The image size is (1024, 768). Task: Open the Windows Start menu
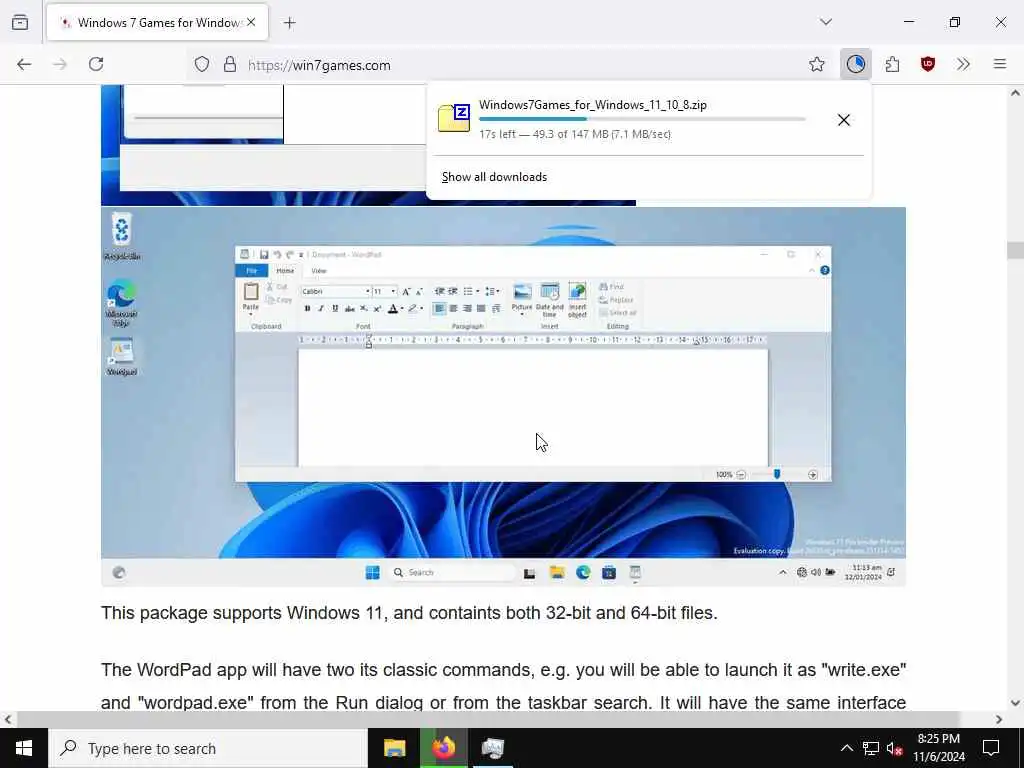coord(24,748)
